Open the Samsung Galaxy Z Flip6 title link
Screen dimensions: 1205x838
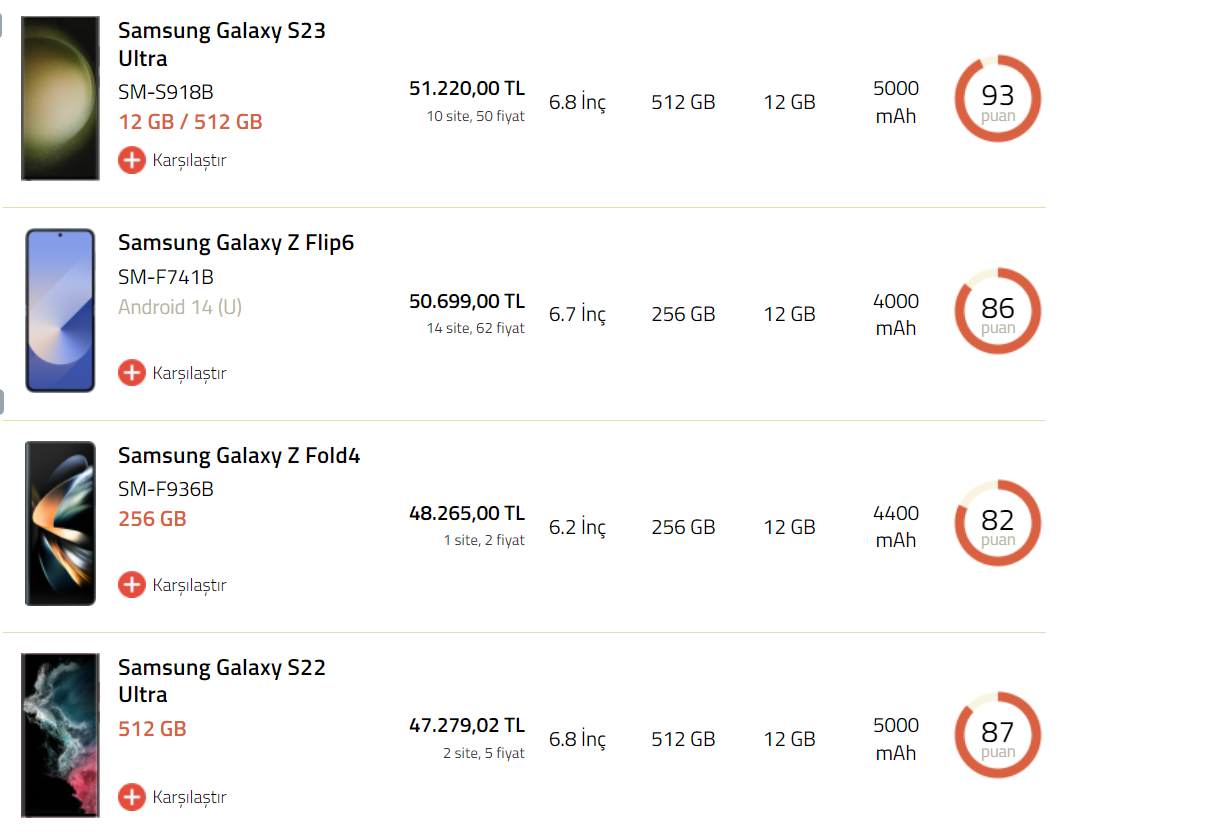[x=236, y=243]
